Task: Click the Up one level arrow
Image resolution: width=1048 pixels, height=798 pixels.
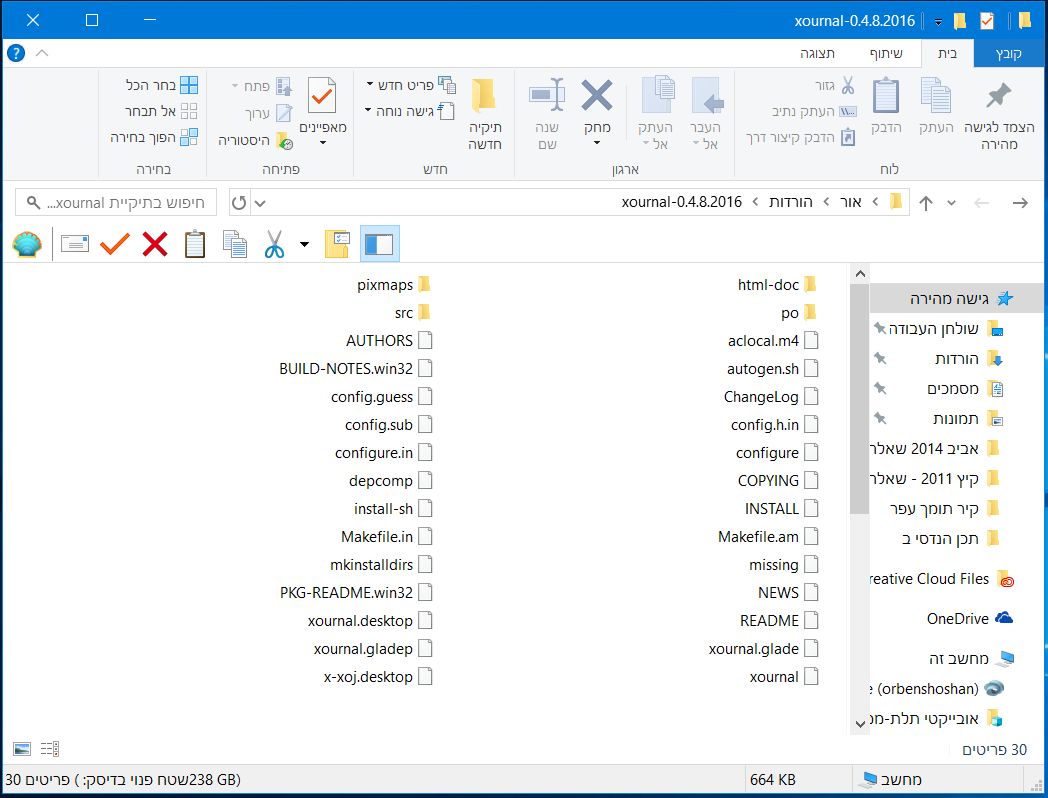Action: click(x=926, y=203)
